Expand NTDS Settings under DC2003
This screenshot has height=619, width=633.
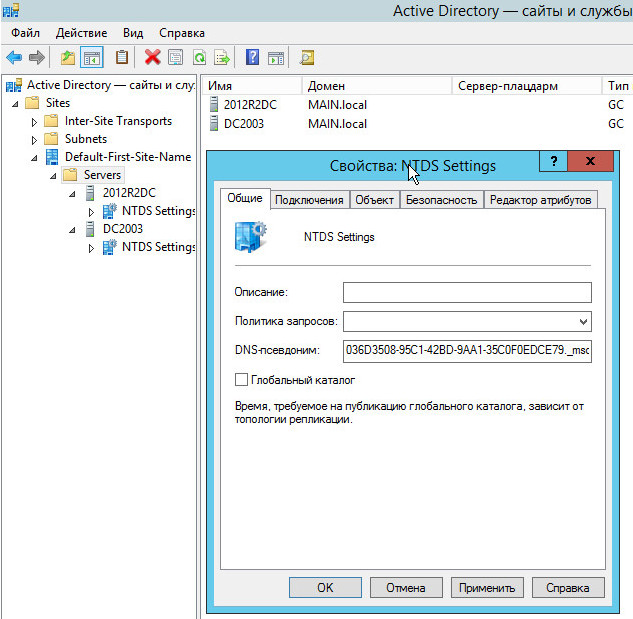[x=91, y=248]
